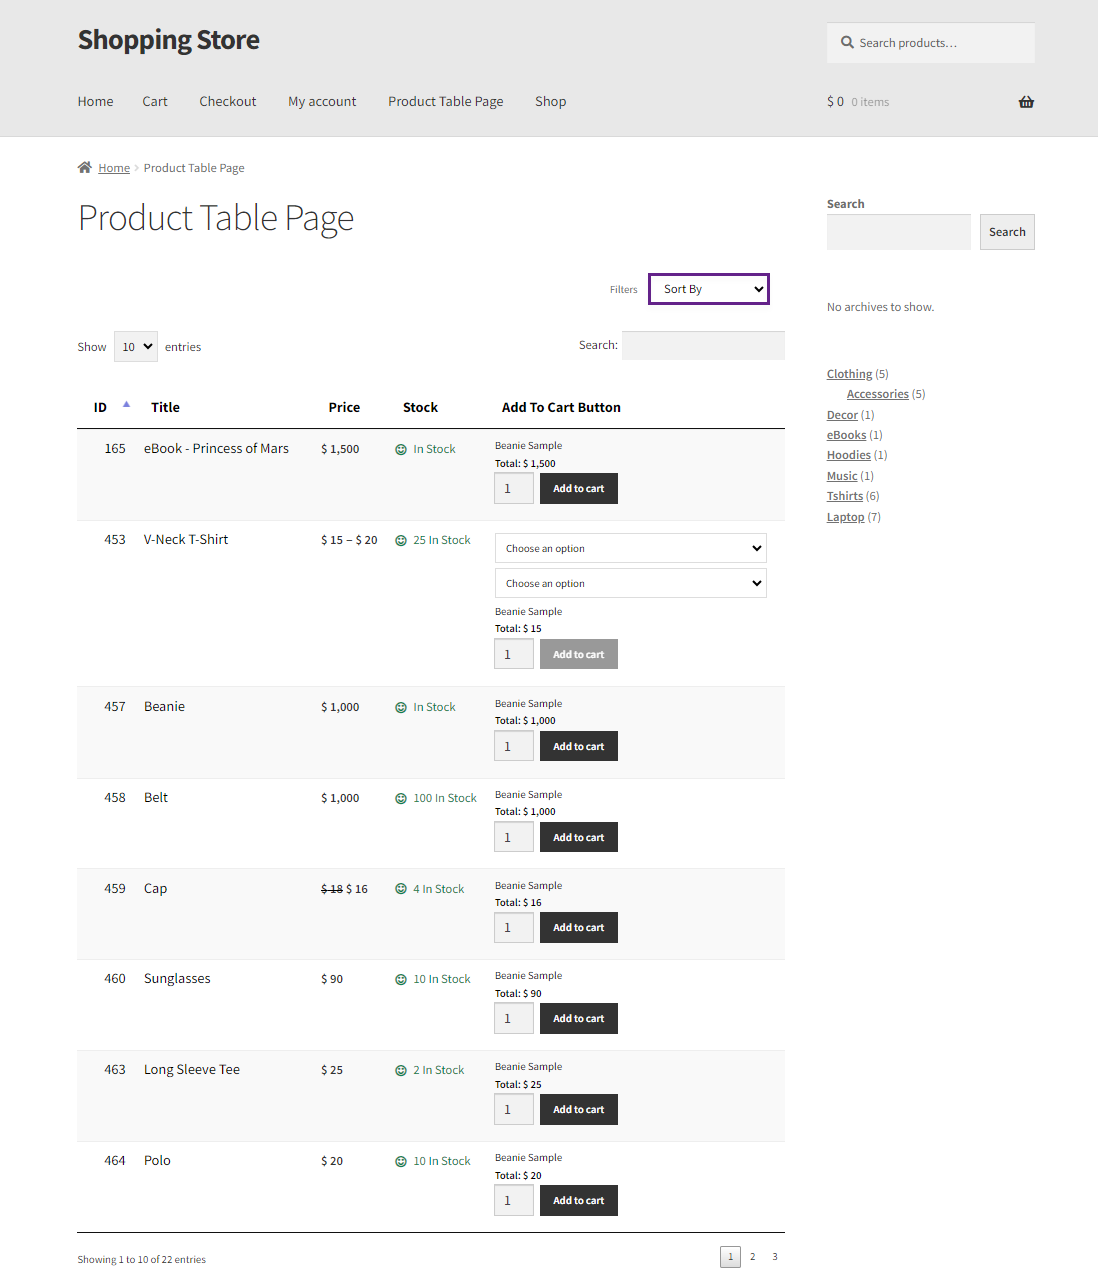Click Home breadcrumb link
This screenshot has height=1283, width=1098.
pos(114,168)
